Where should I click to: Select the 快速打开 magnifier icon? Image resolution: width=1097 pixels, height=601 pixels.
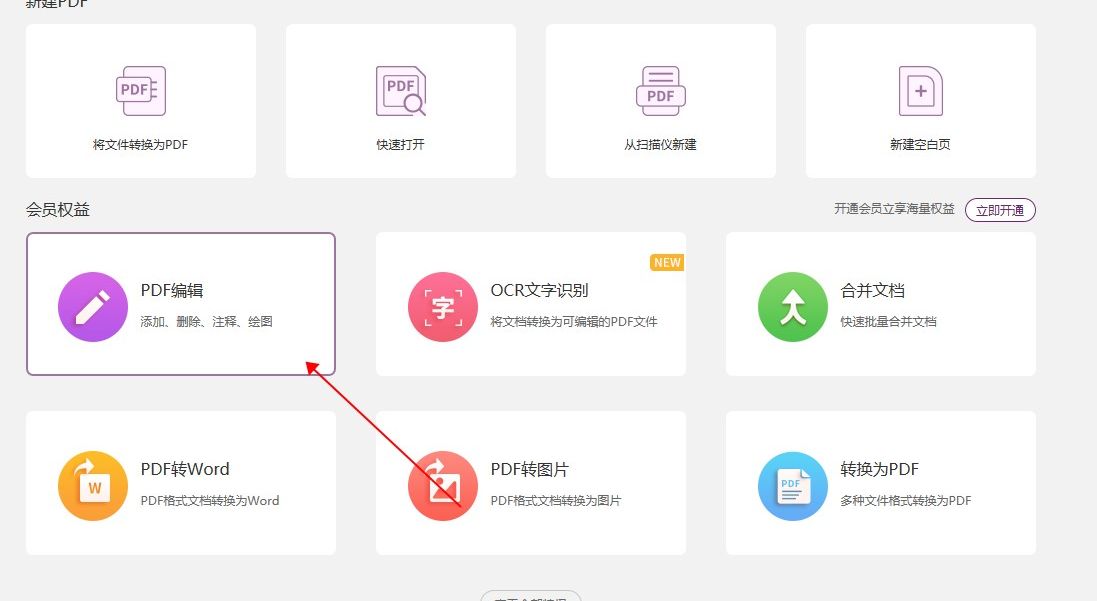coord(400,90)
